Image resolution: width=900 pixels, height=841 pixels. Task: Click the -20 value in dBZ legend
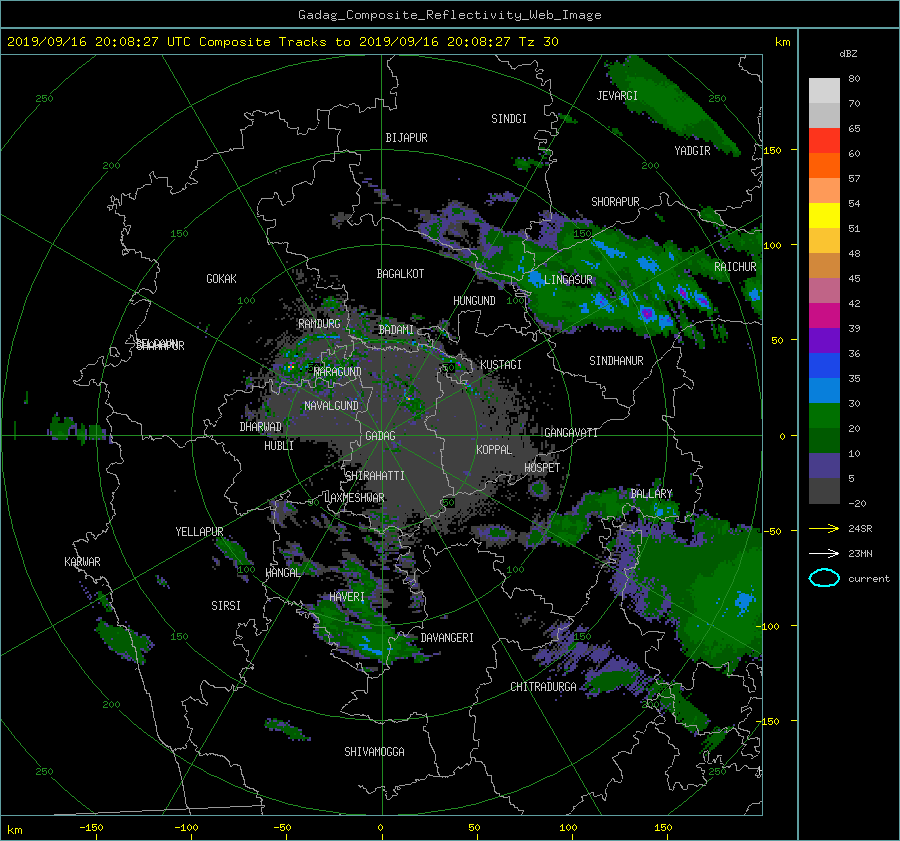click(857, 503)
